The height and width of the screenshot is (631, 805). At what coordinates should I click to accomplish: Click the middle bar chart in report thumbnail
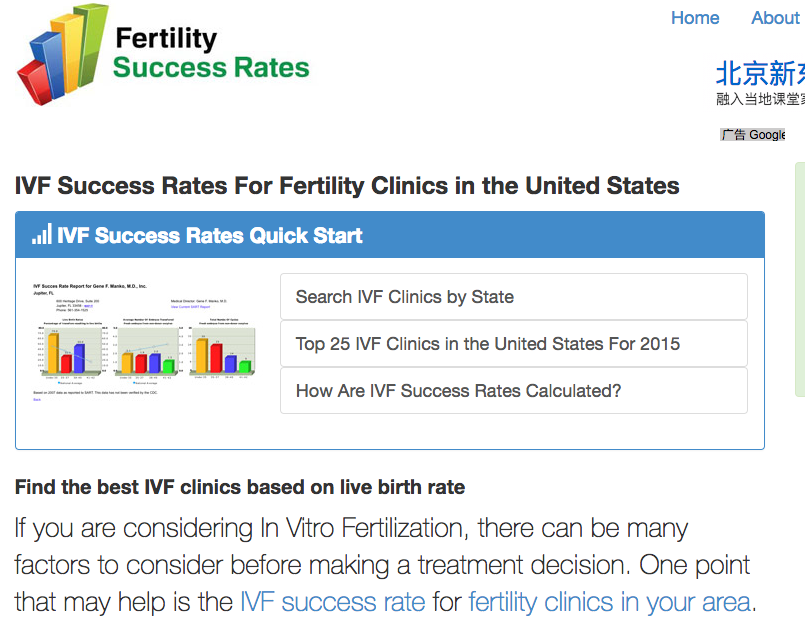point(146,349)
